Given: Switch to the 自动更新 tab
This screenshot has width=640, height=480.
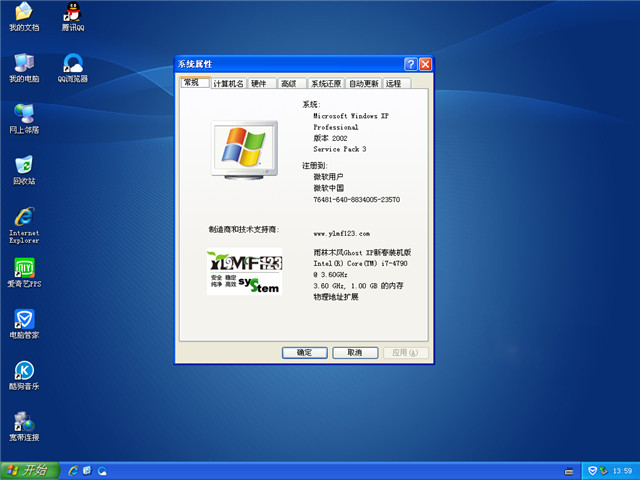Looking at the screenshot, I should click(364, 83).
